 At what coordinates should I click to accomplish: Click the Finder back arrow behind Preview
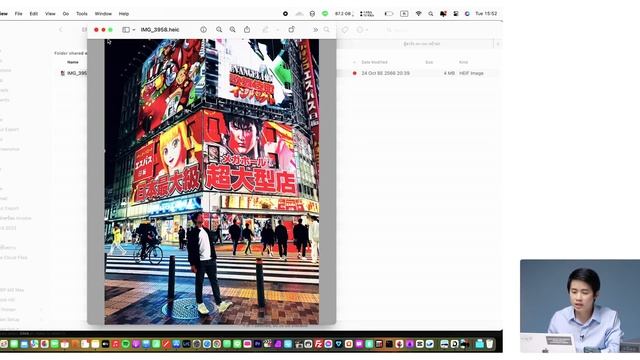[61, 29]
